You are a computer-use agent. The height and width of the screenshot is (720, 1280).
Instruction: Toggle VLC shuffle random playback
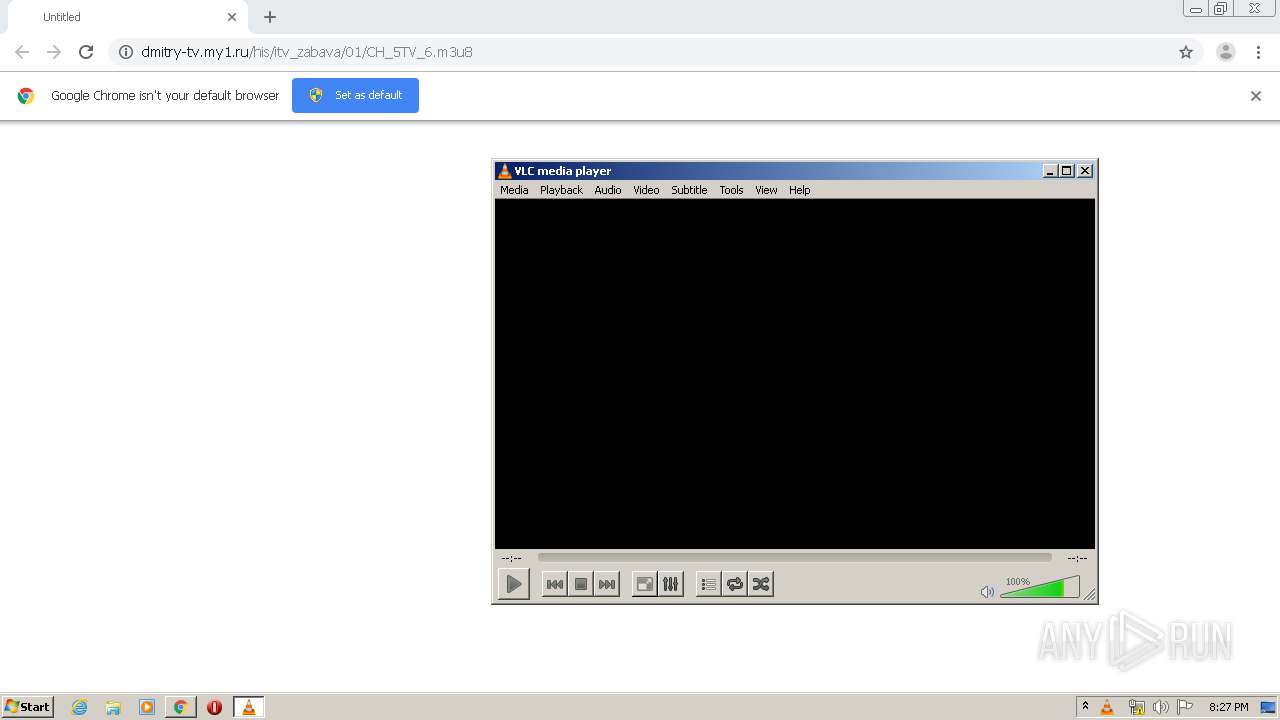pos(761,584)
